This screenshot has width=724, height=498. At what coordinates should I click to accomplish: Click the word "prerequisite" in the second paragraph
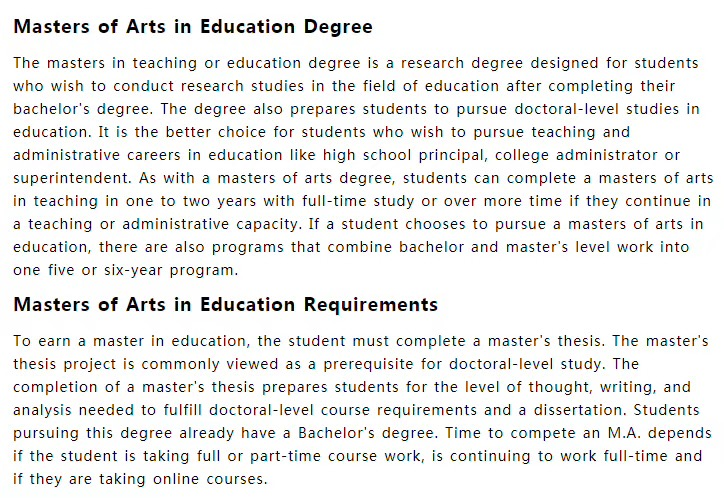point(333,363)
